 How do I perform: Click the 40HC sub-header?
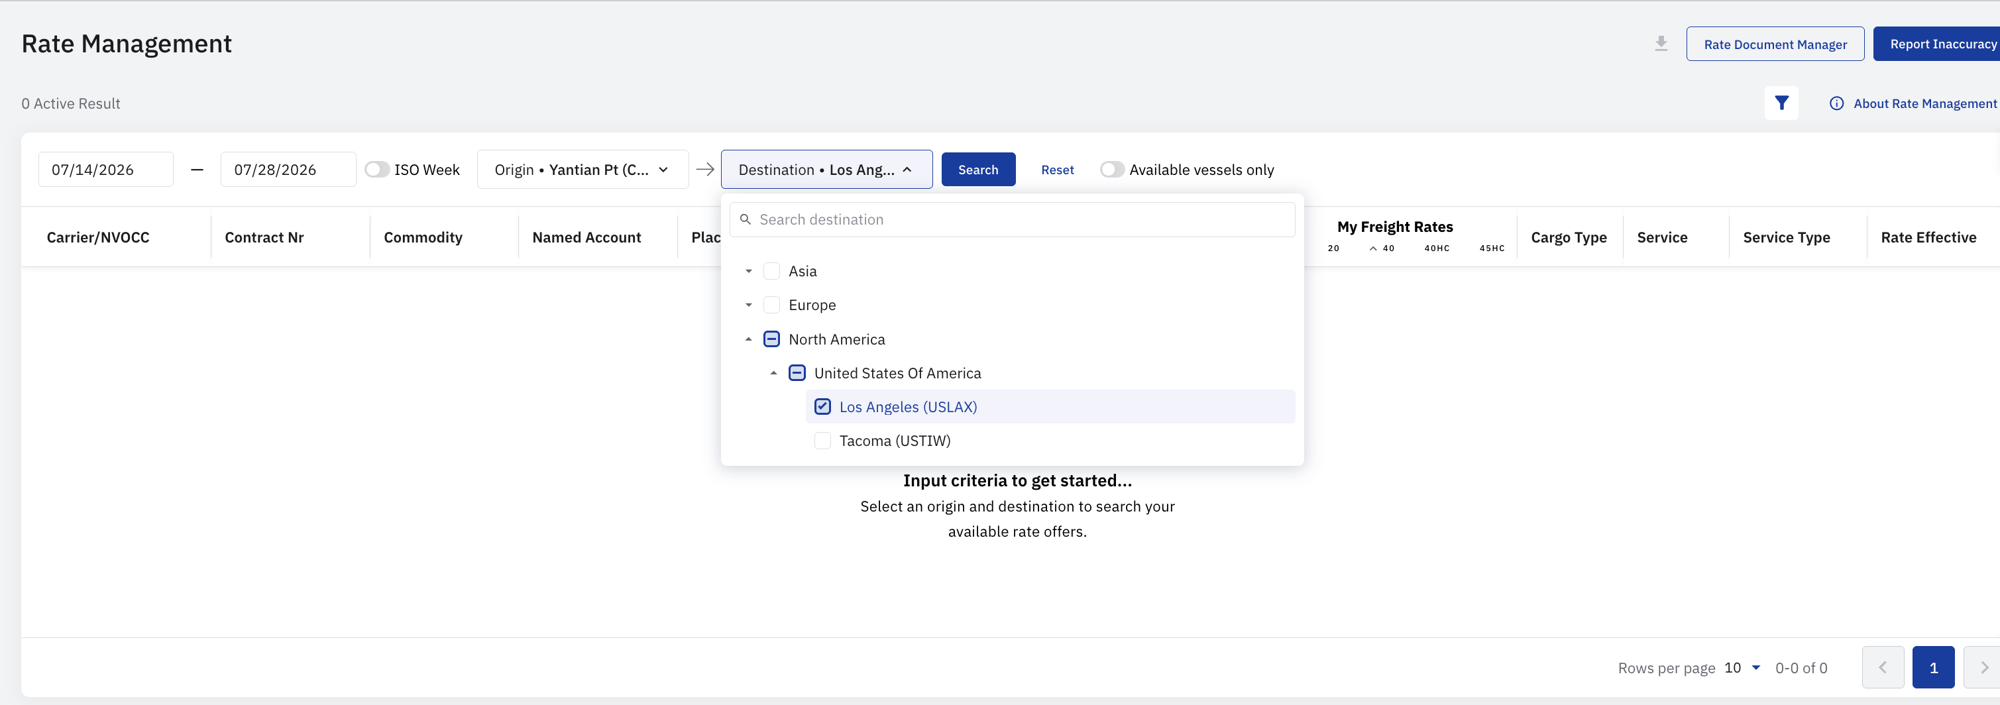(x=1437, y=248)
